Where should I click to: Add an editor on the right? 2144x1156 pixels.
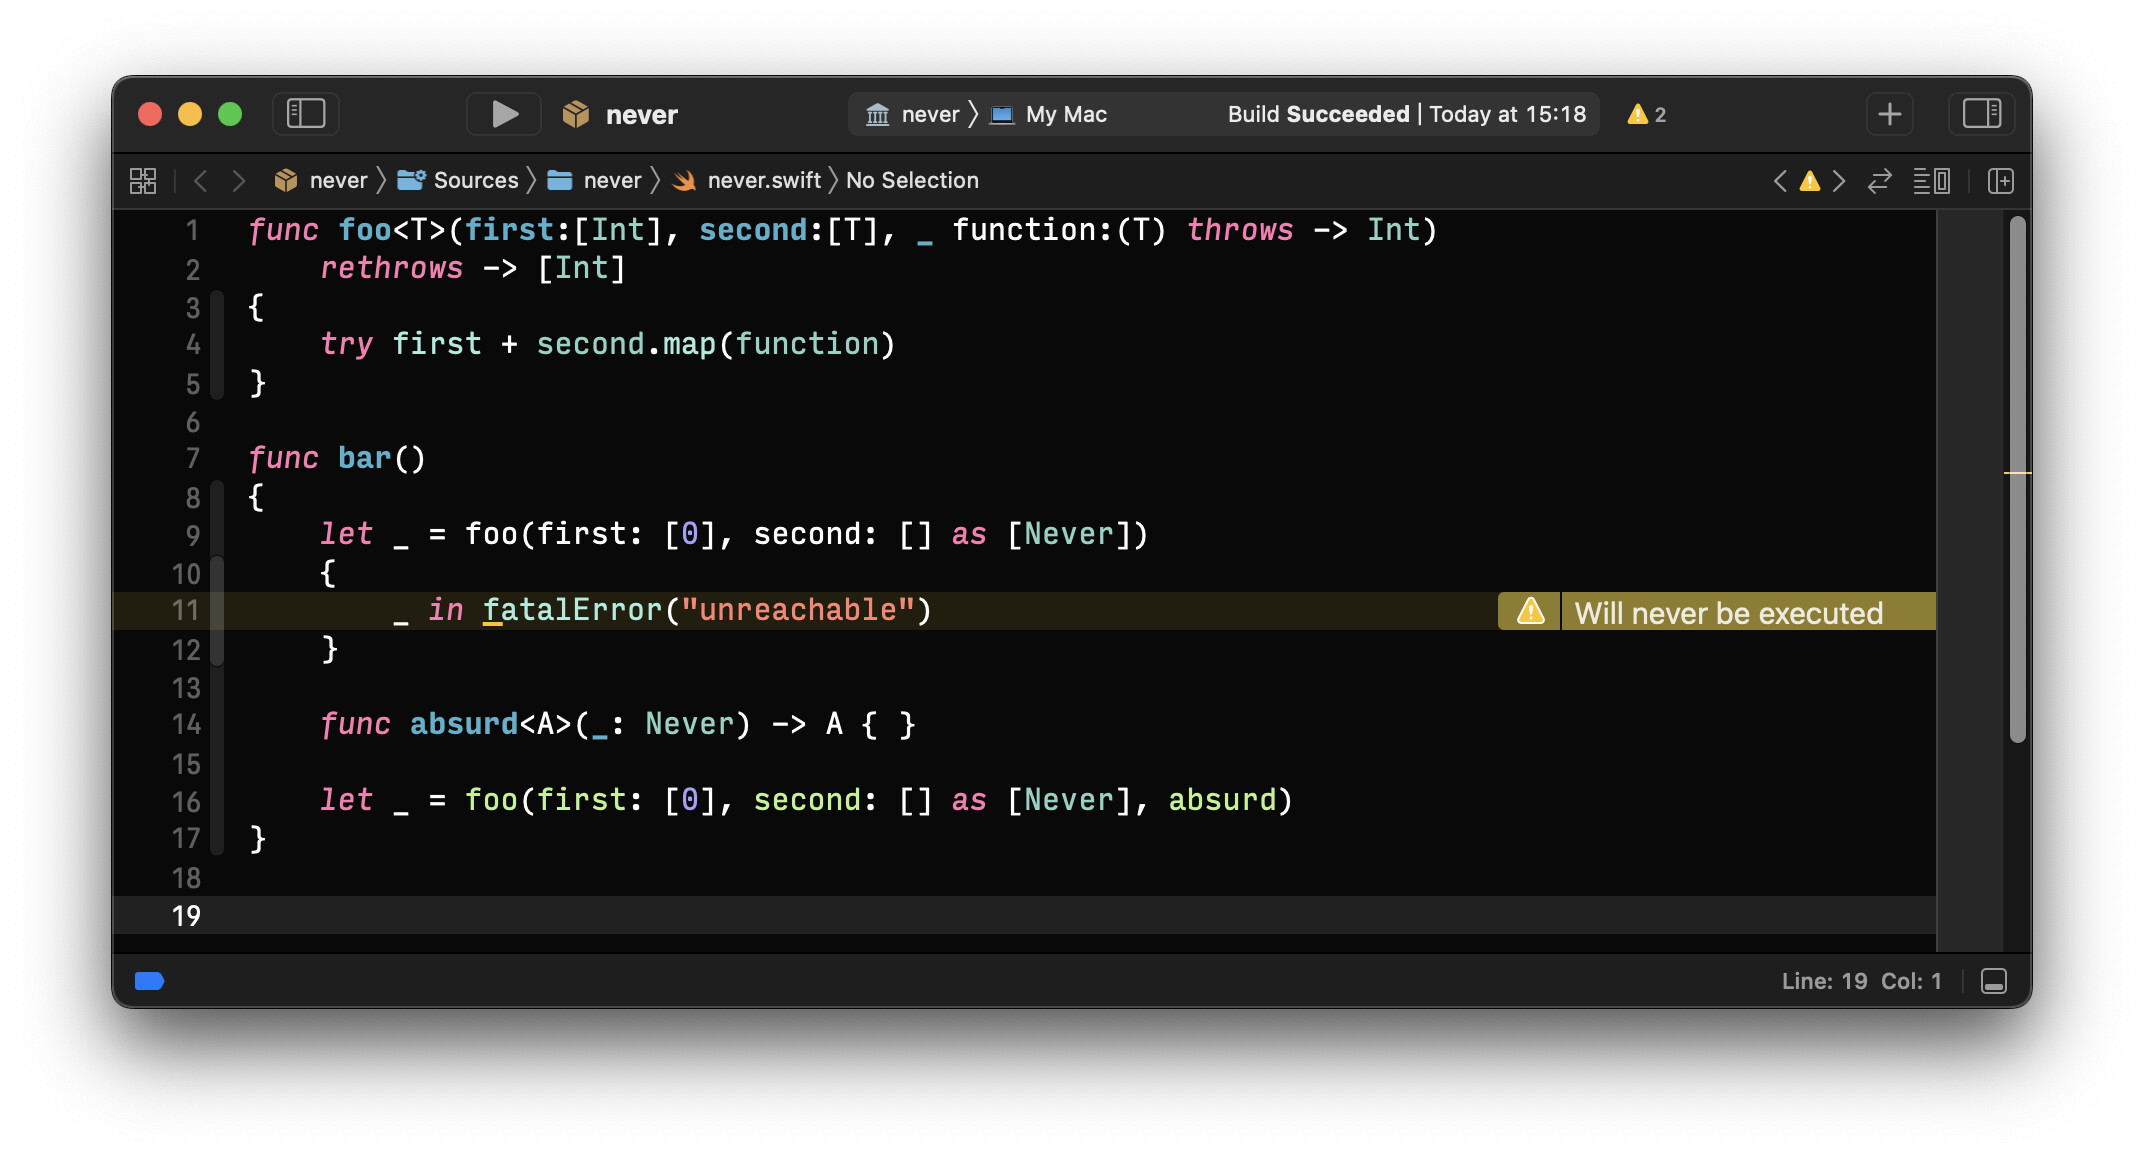[x=2001, y=181]
